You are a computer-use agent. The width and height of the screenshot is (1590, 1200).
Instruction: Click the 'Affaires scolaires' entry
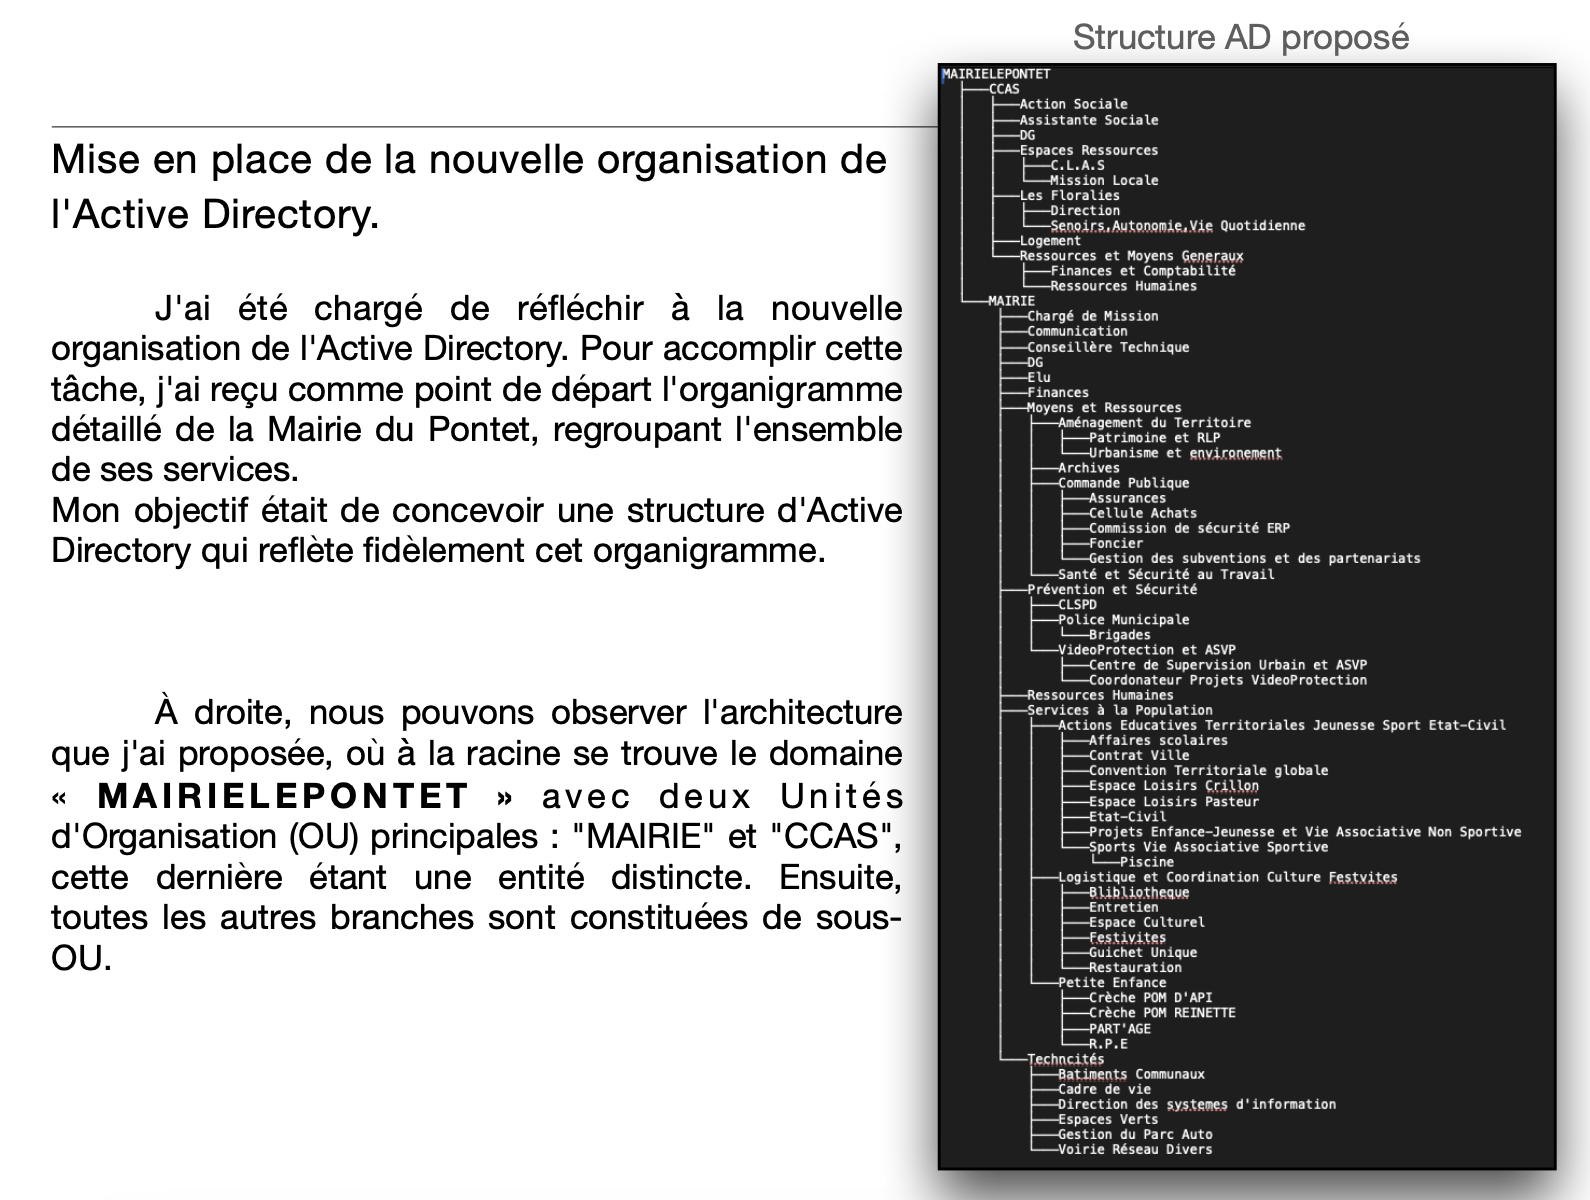pyautogui.click(x=1158, y=741)
